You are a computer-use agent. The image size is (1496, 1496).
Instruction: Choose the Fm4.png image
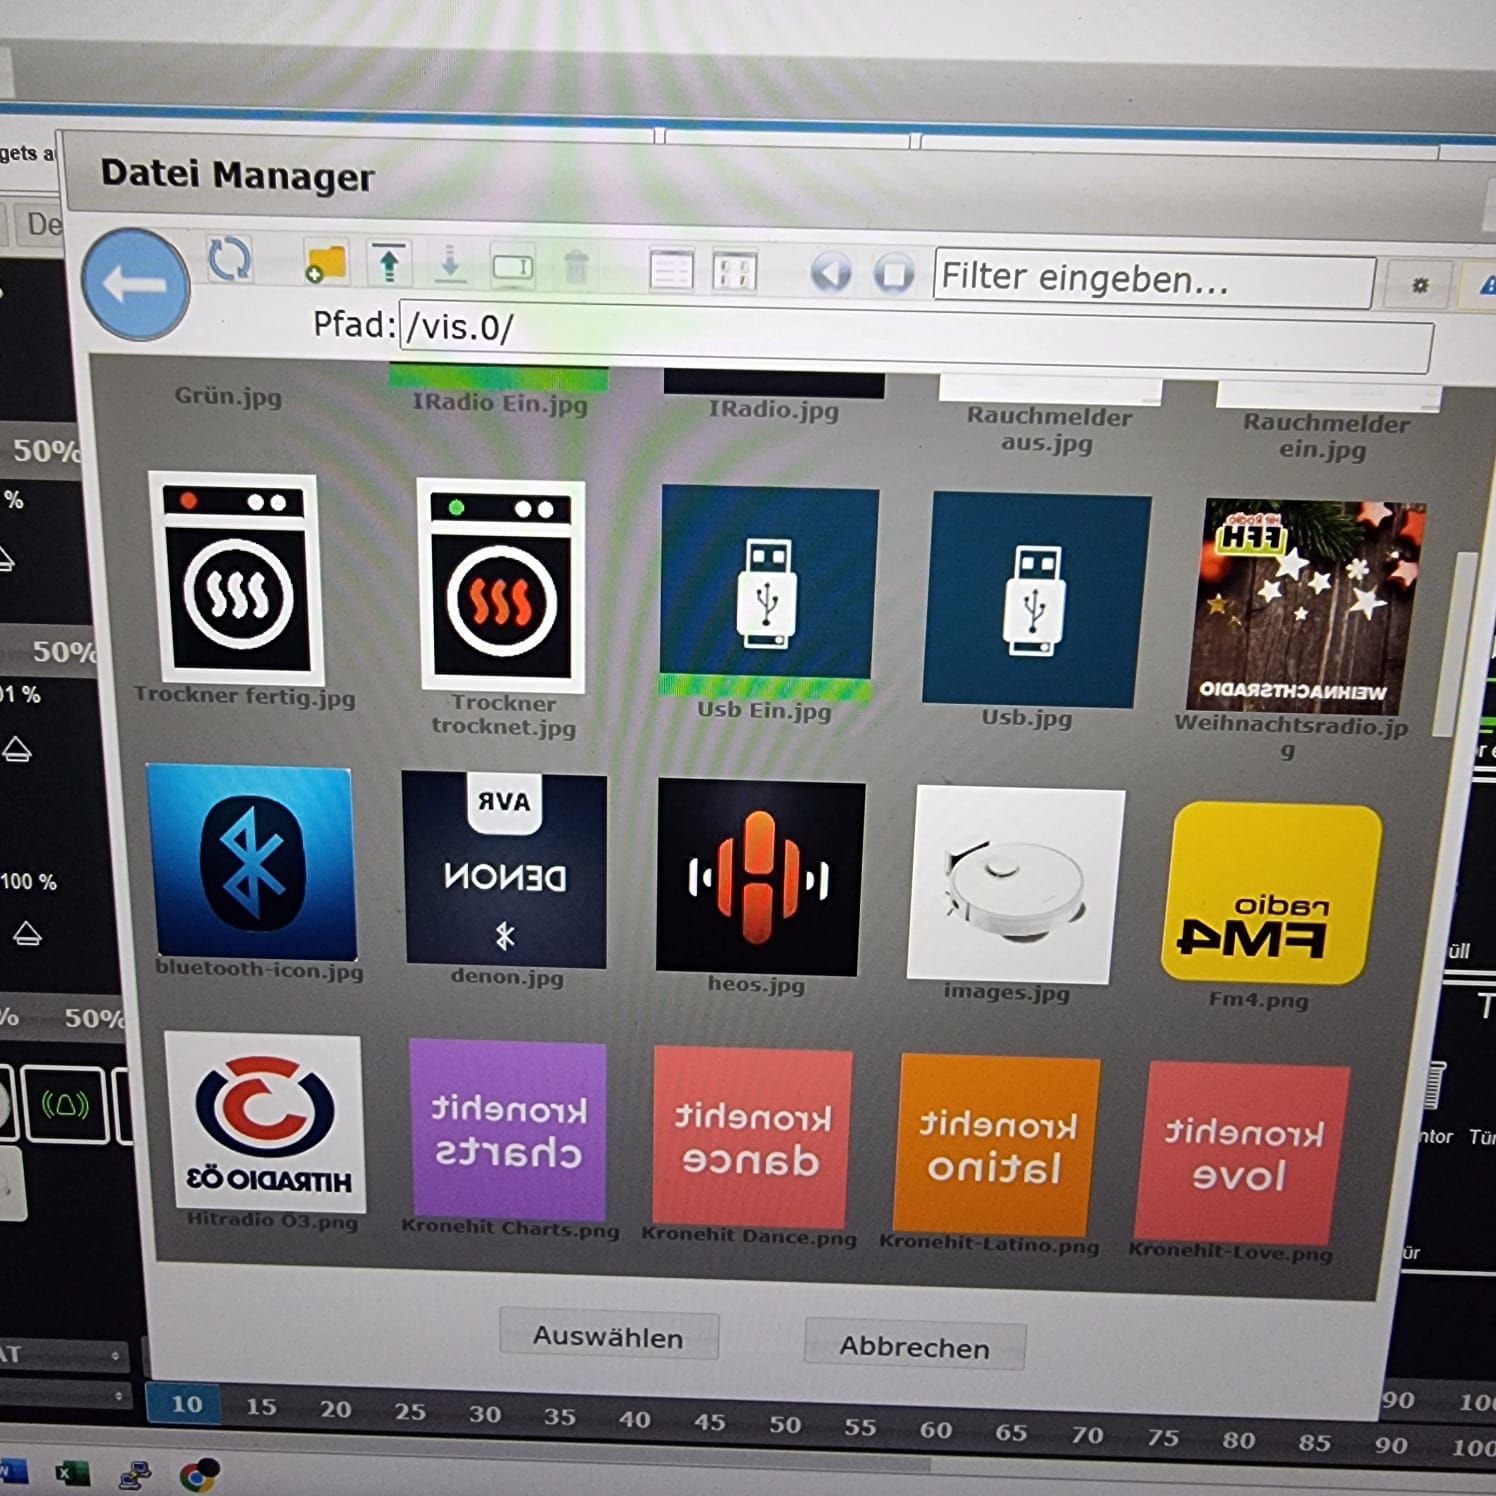(x=1270, y=893)
